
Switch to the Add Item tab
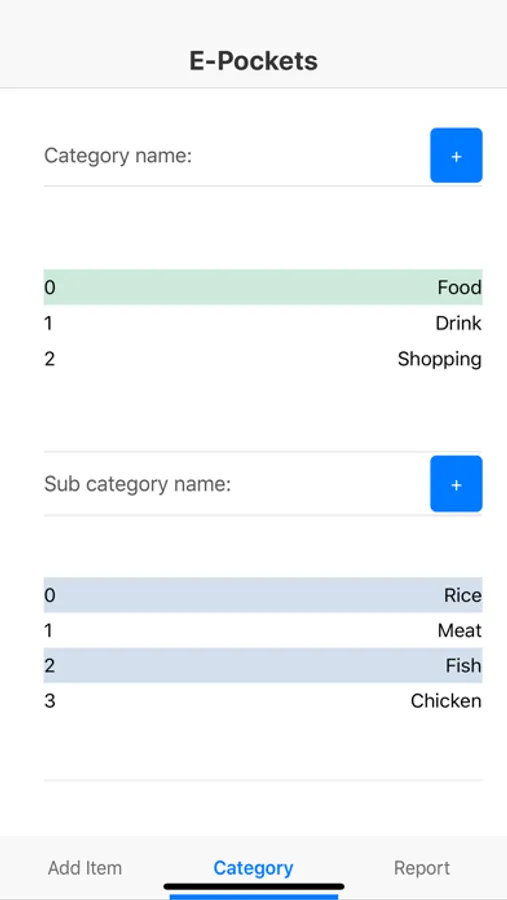click(x=85, y=867)
